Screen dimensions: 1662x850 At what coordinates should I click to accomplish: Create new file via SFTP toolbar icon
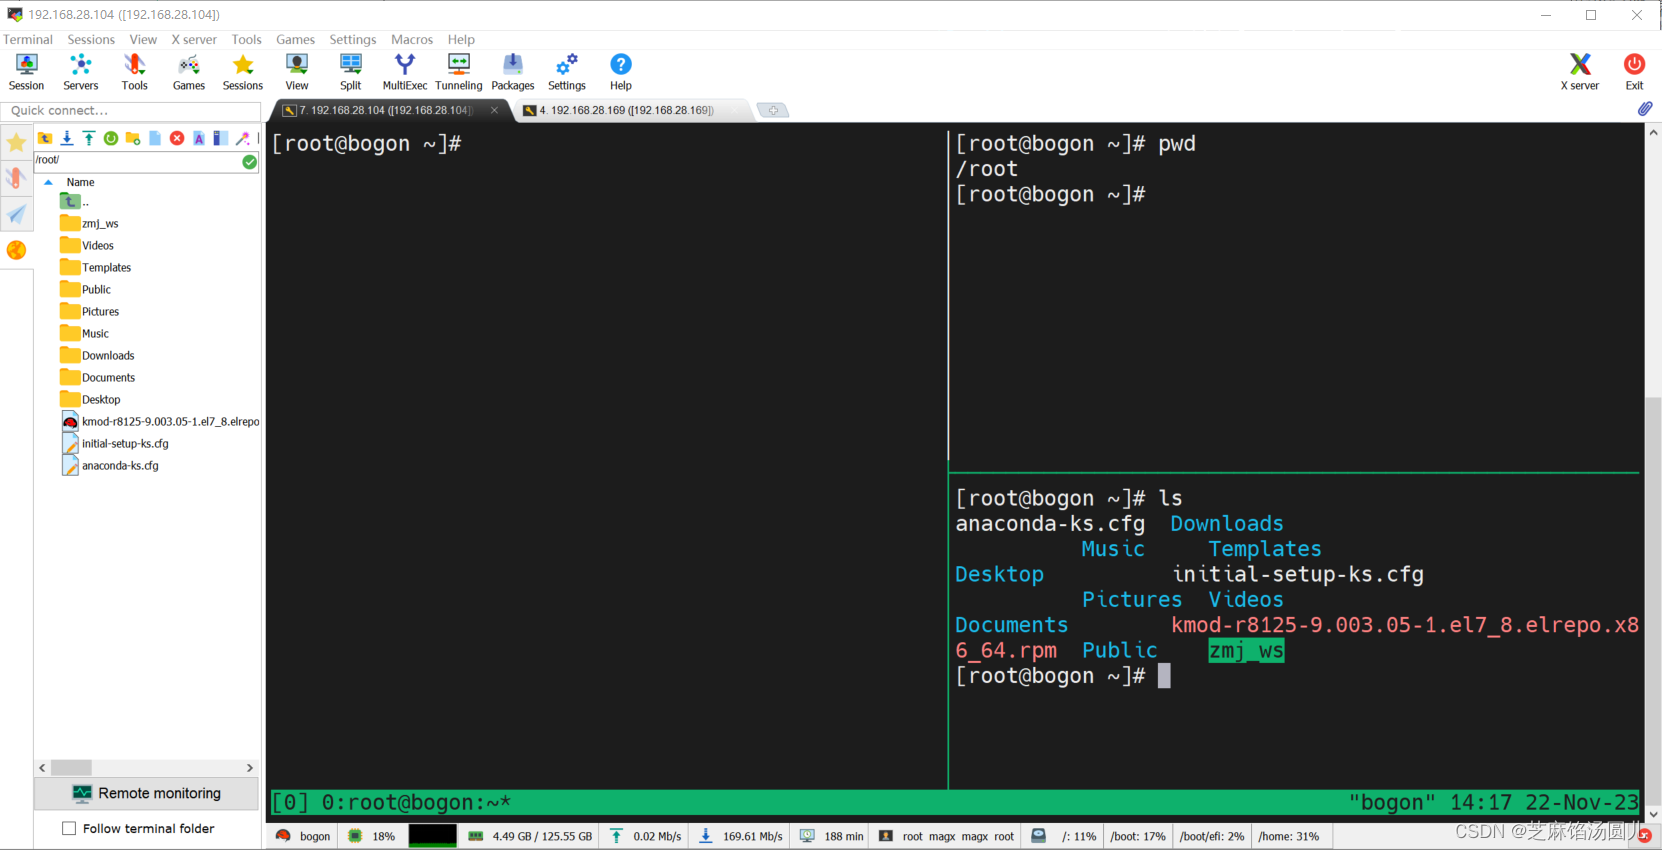[x=155, y=138]
